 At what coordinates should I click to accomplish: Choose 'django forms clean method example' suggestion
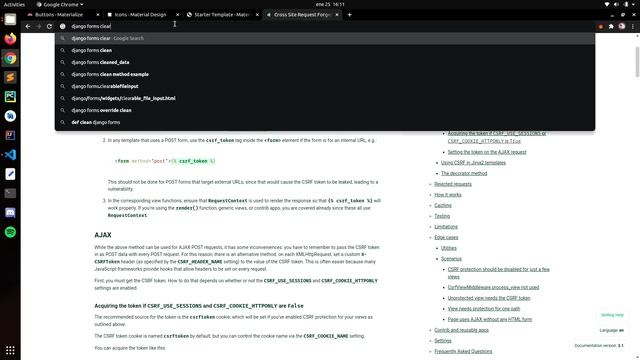pyautogui.click(x=325, y=74)
